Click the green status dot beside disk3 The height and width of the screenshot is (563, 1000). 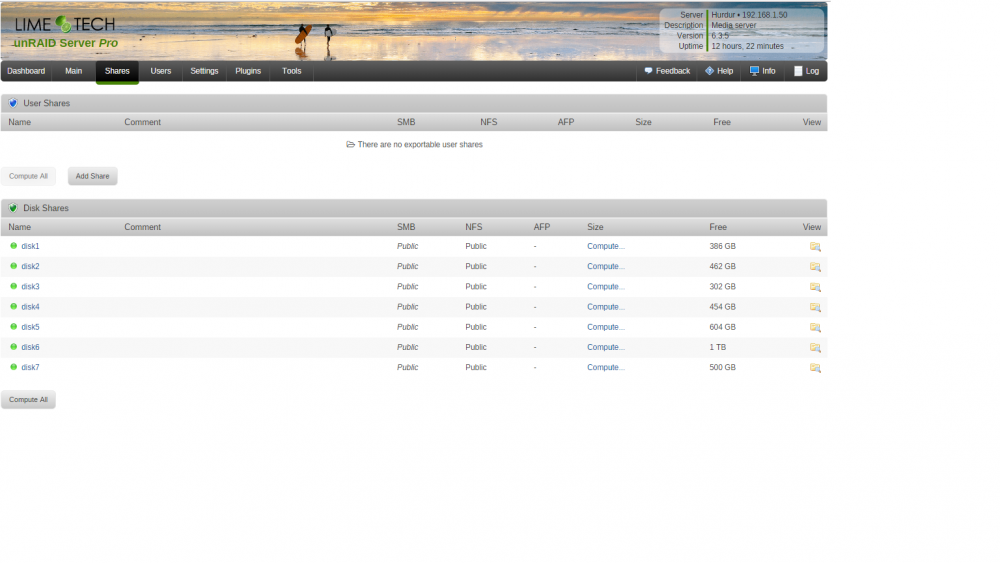click(13, 286)
